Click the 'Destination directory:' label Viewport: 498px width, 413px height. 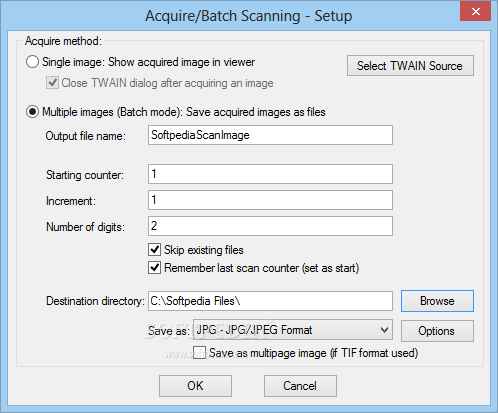click(95, 301)
